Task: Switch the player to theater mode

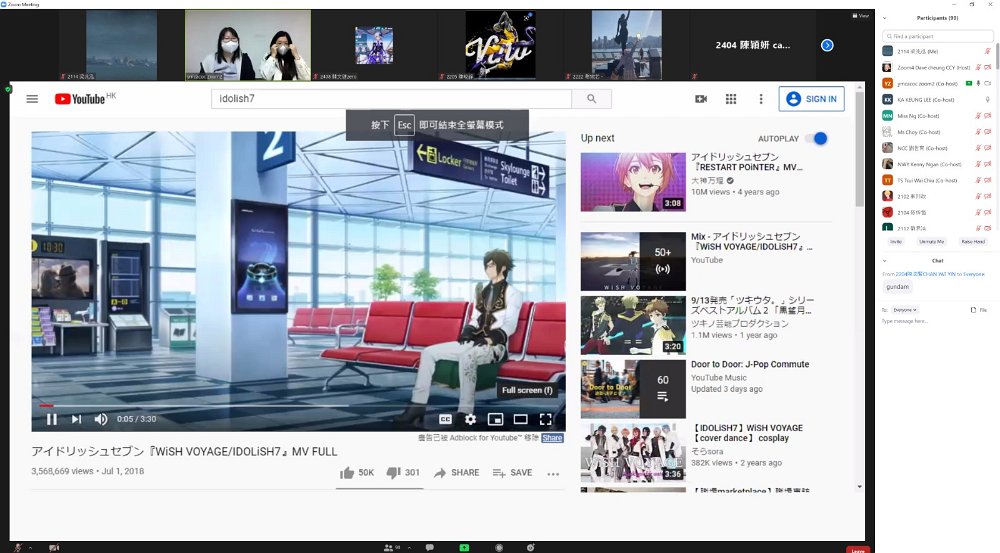Action: 520,419
